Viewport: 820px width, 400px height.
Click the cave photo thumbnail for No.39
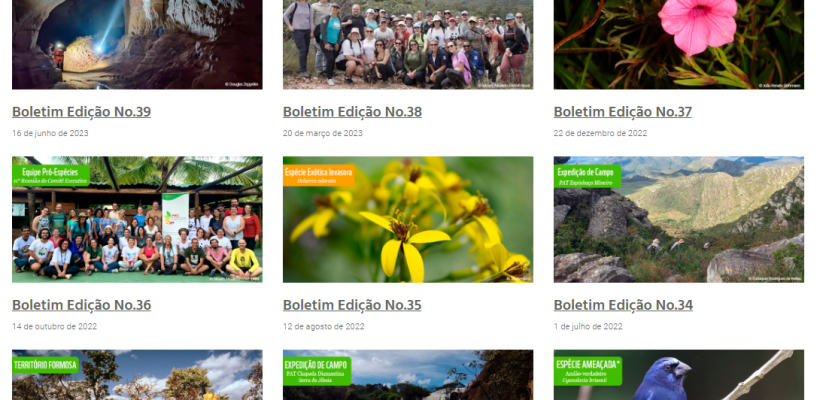(137, 44)
